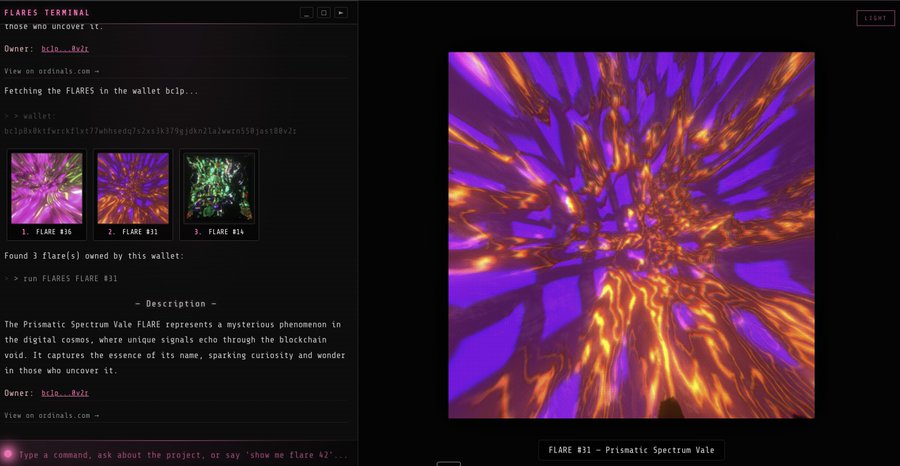Click the large Prismatic Spectrum Vale artwork

coord(631,235)
